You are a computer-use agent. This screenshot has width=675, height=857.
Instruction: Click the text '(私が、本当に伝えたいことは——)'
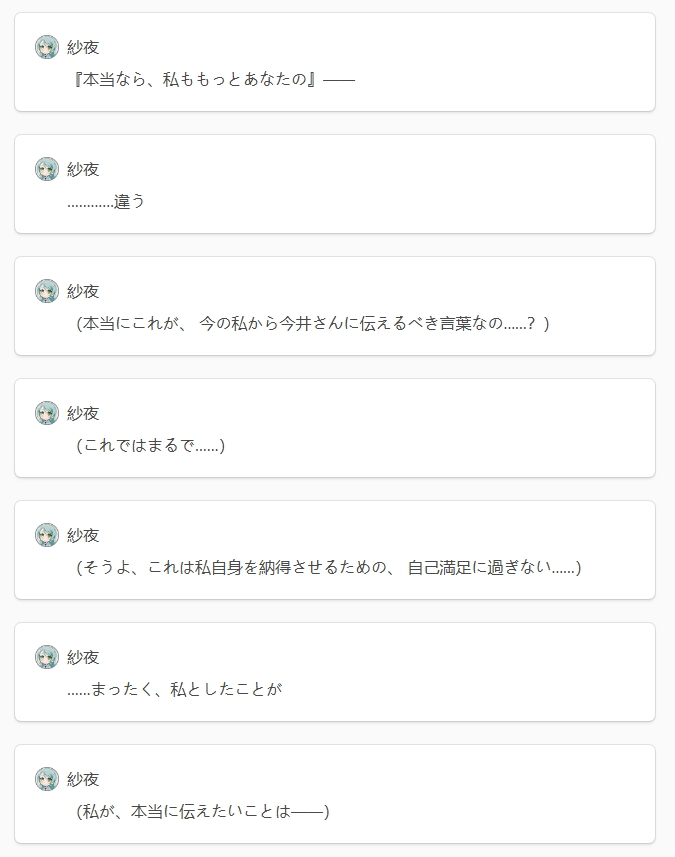point(203,811)
